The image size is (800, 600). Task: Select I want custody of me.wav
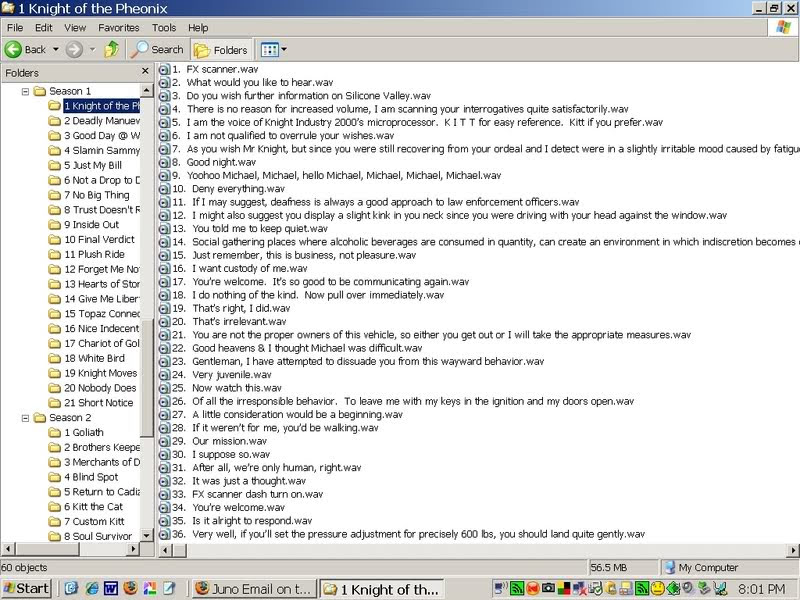click(240, 268)
